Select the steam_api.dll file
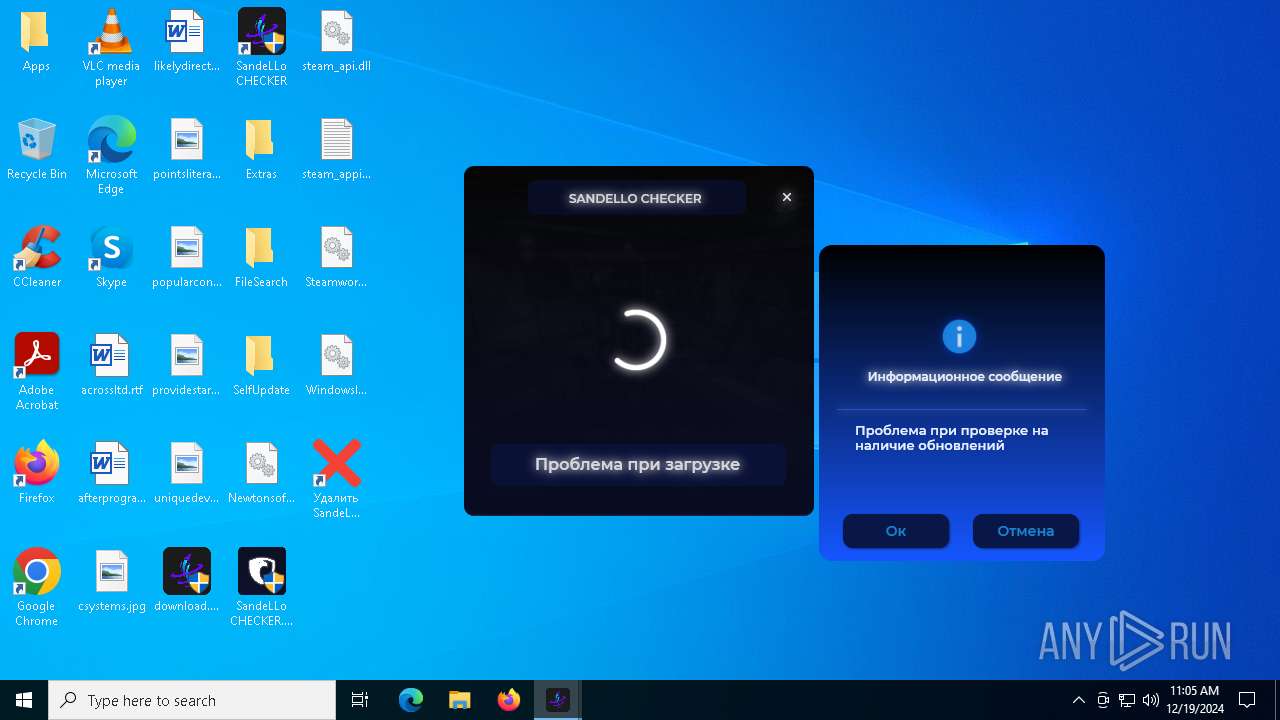This screenshot has width=1280, height=720. (x=336, y=41)
